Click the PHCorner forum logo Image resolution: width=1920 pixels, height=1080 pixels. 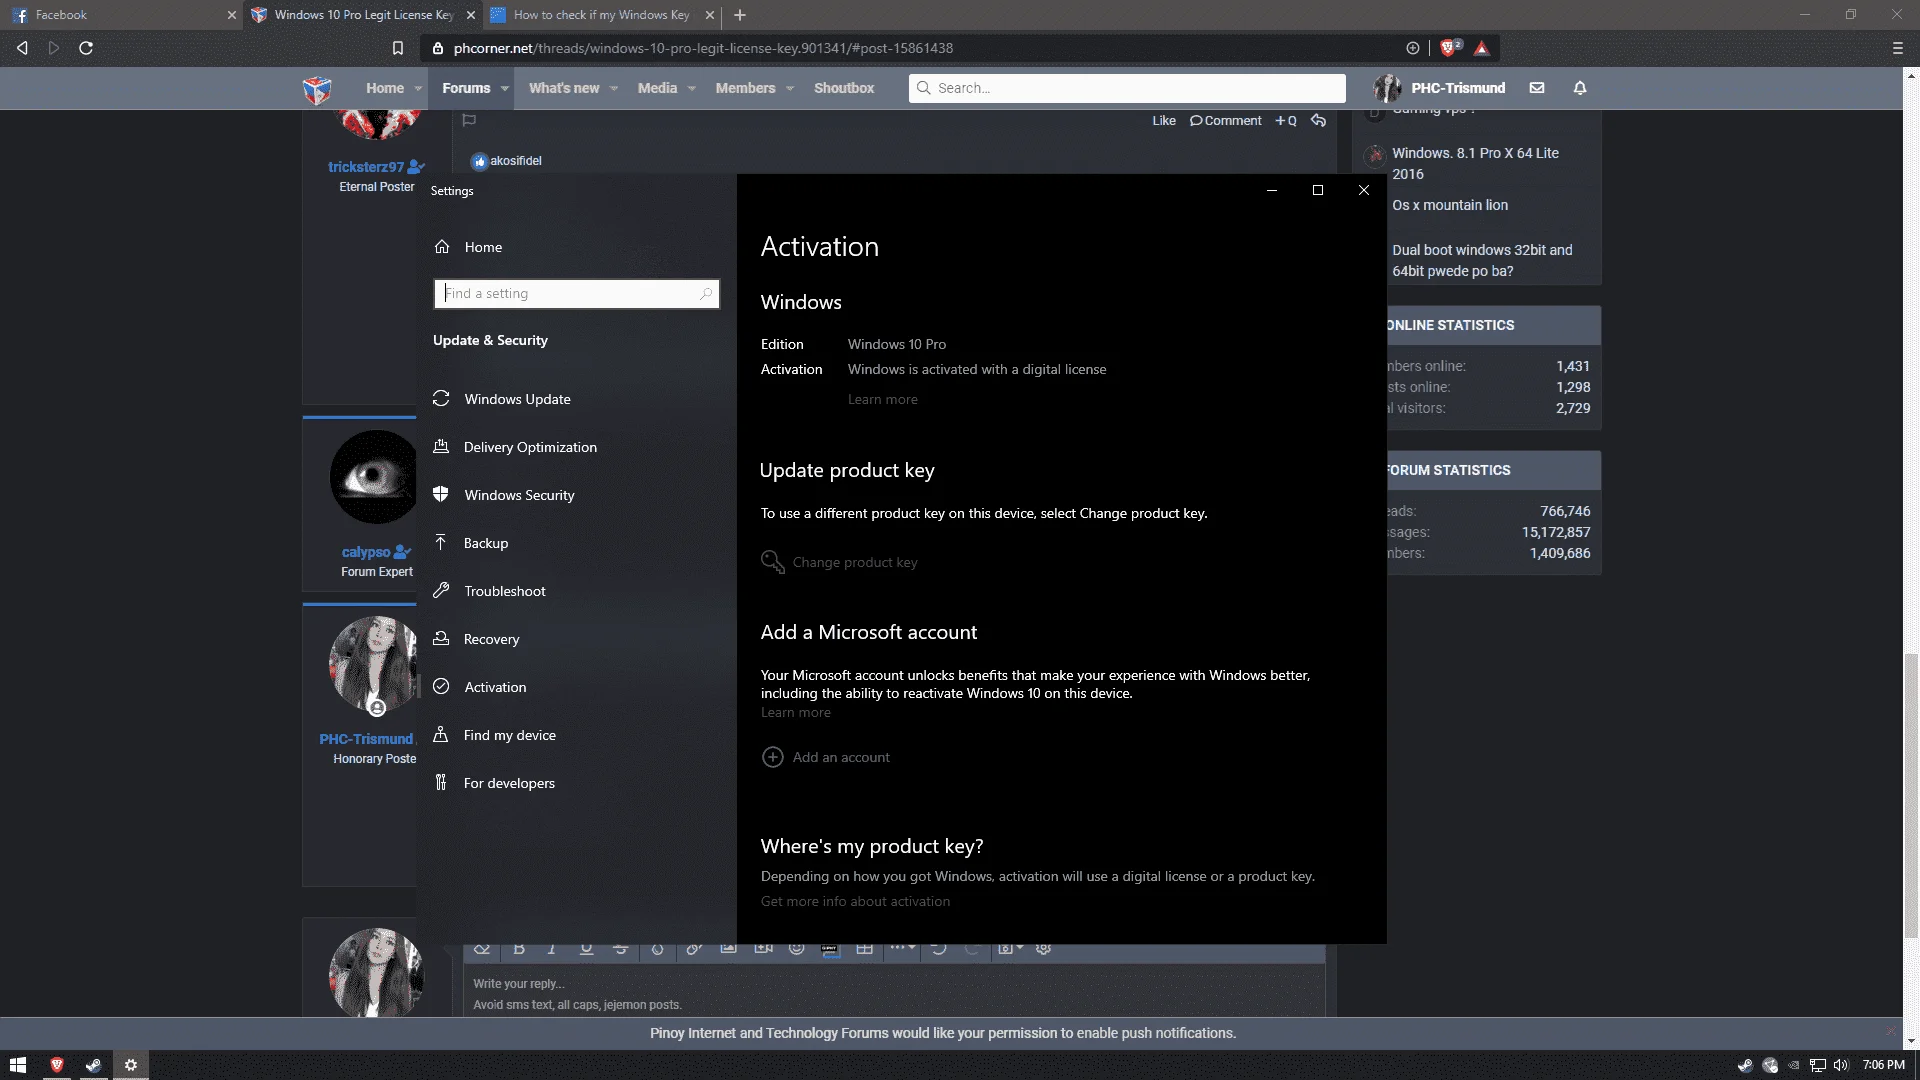[317, 89]
